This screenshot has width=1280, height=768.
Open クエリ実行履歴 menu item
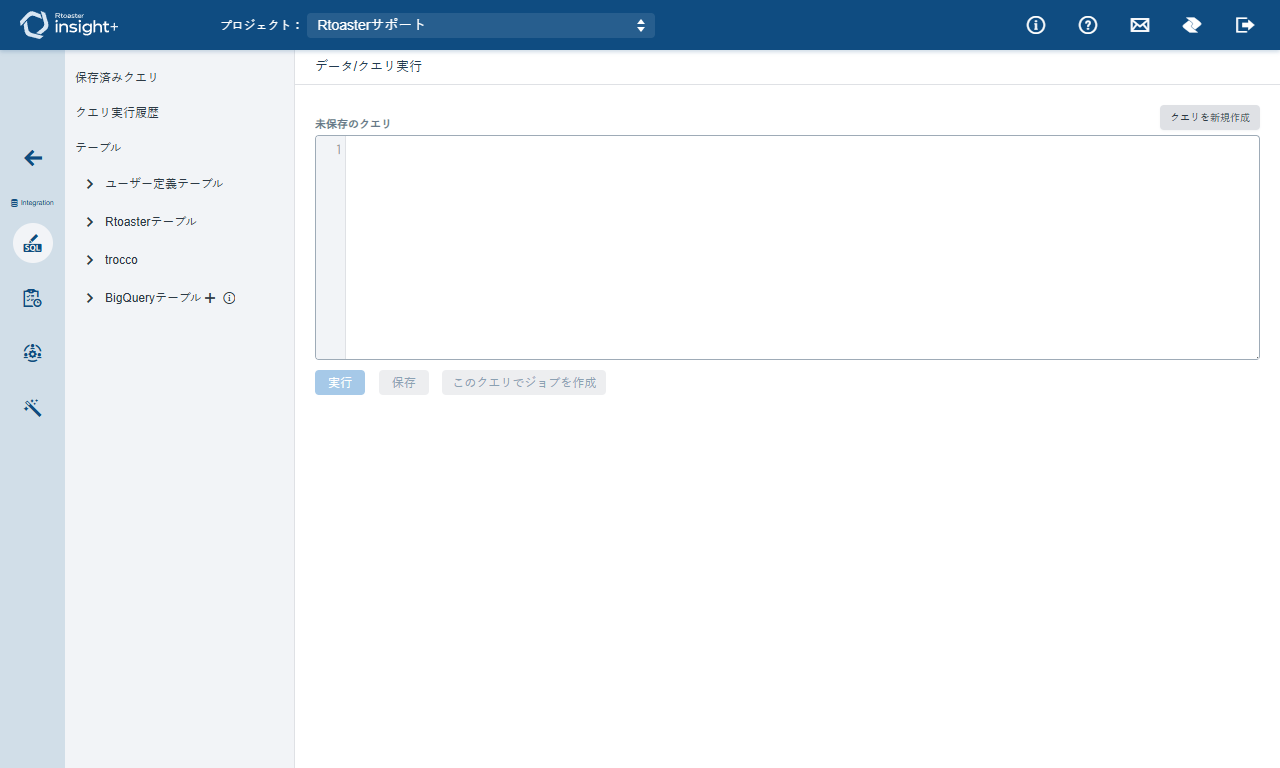(117, 112)
